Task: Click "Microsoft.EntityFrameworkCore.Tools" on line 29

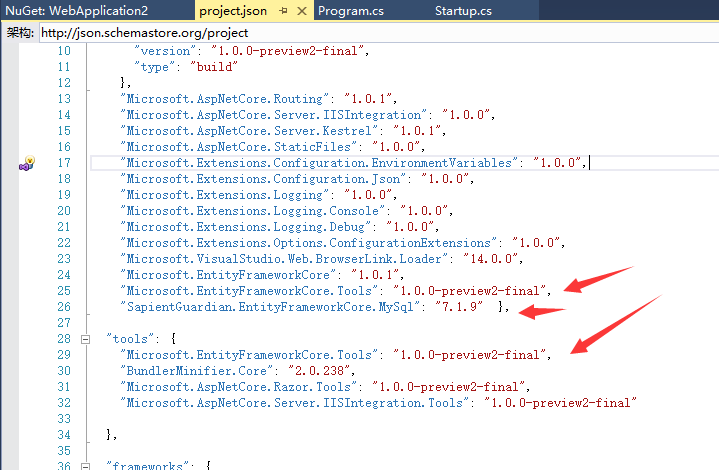Action: click(x=249, y=355)
